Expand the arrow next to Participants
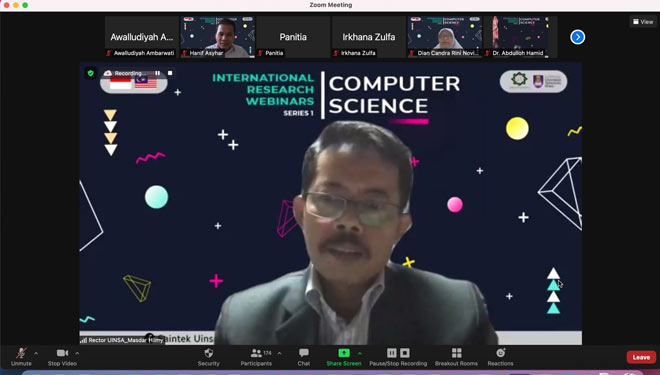 point(279,353)
